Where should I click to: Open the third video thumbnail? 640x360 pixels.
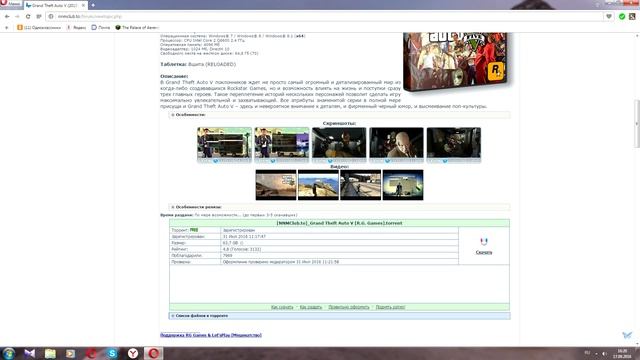(360, 185)
